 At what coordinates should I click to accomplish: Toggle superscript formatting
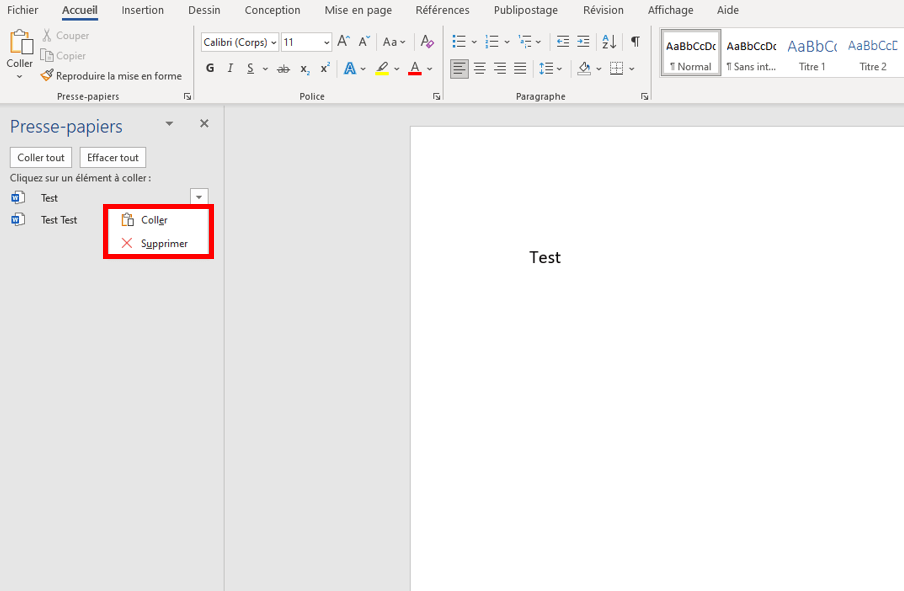(x=325, y=68)
